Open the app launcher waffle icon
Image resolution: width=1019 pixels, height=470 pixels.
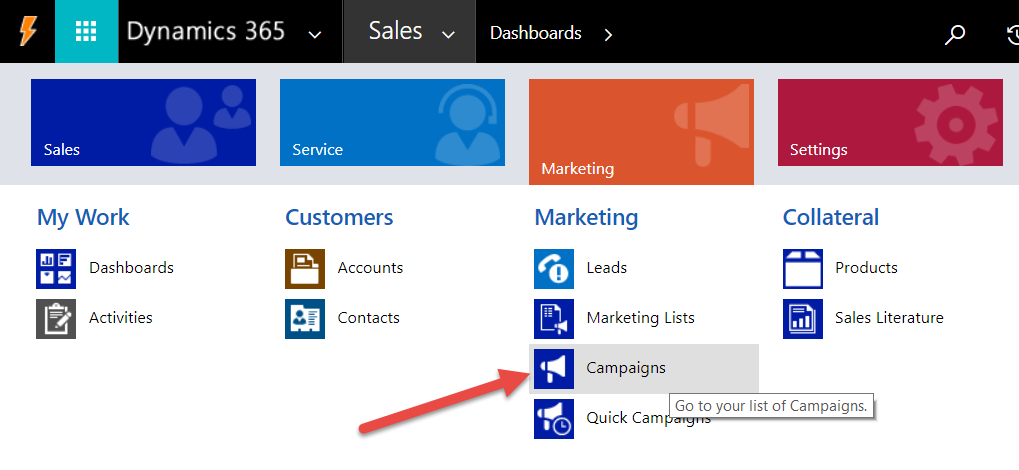(85, 32)
